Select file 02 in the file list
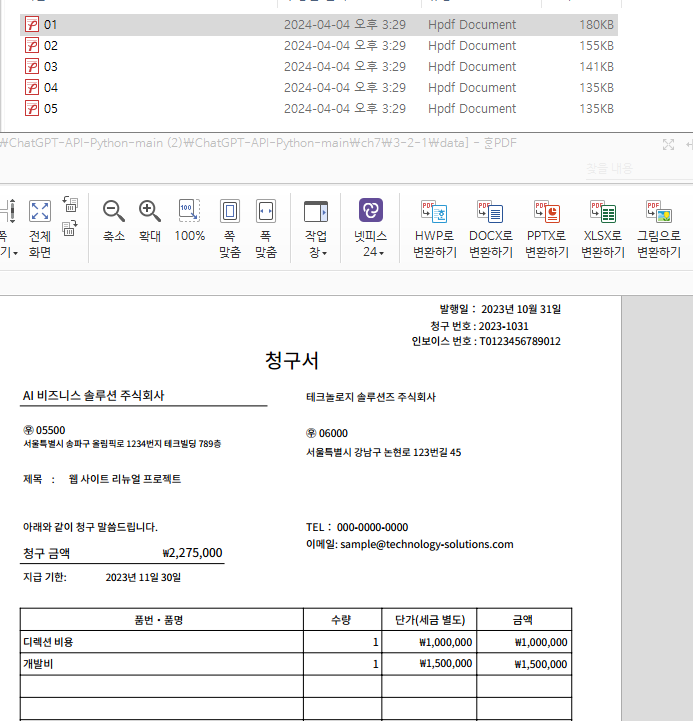 pyautogui.click(x=319, y=46)
